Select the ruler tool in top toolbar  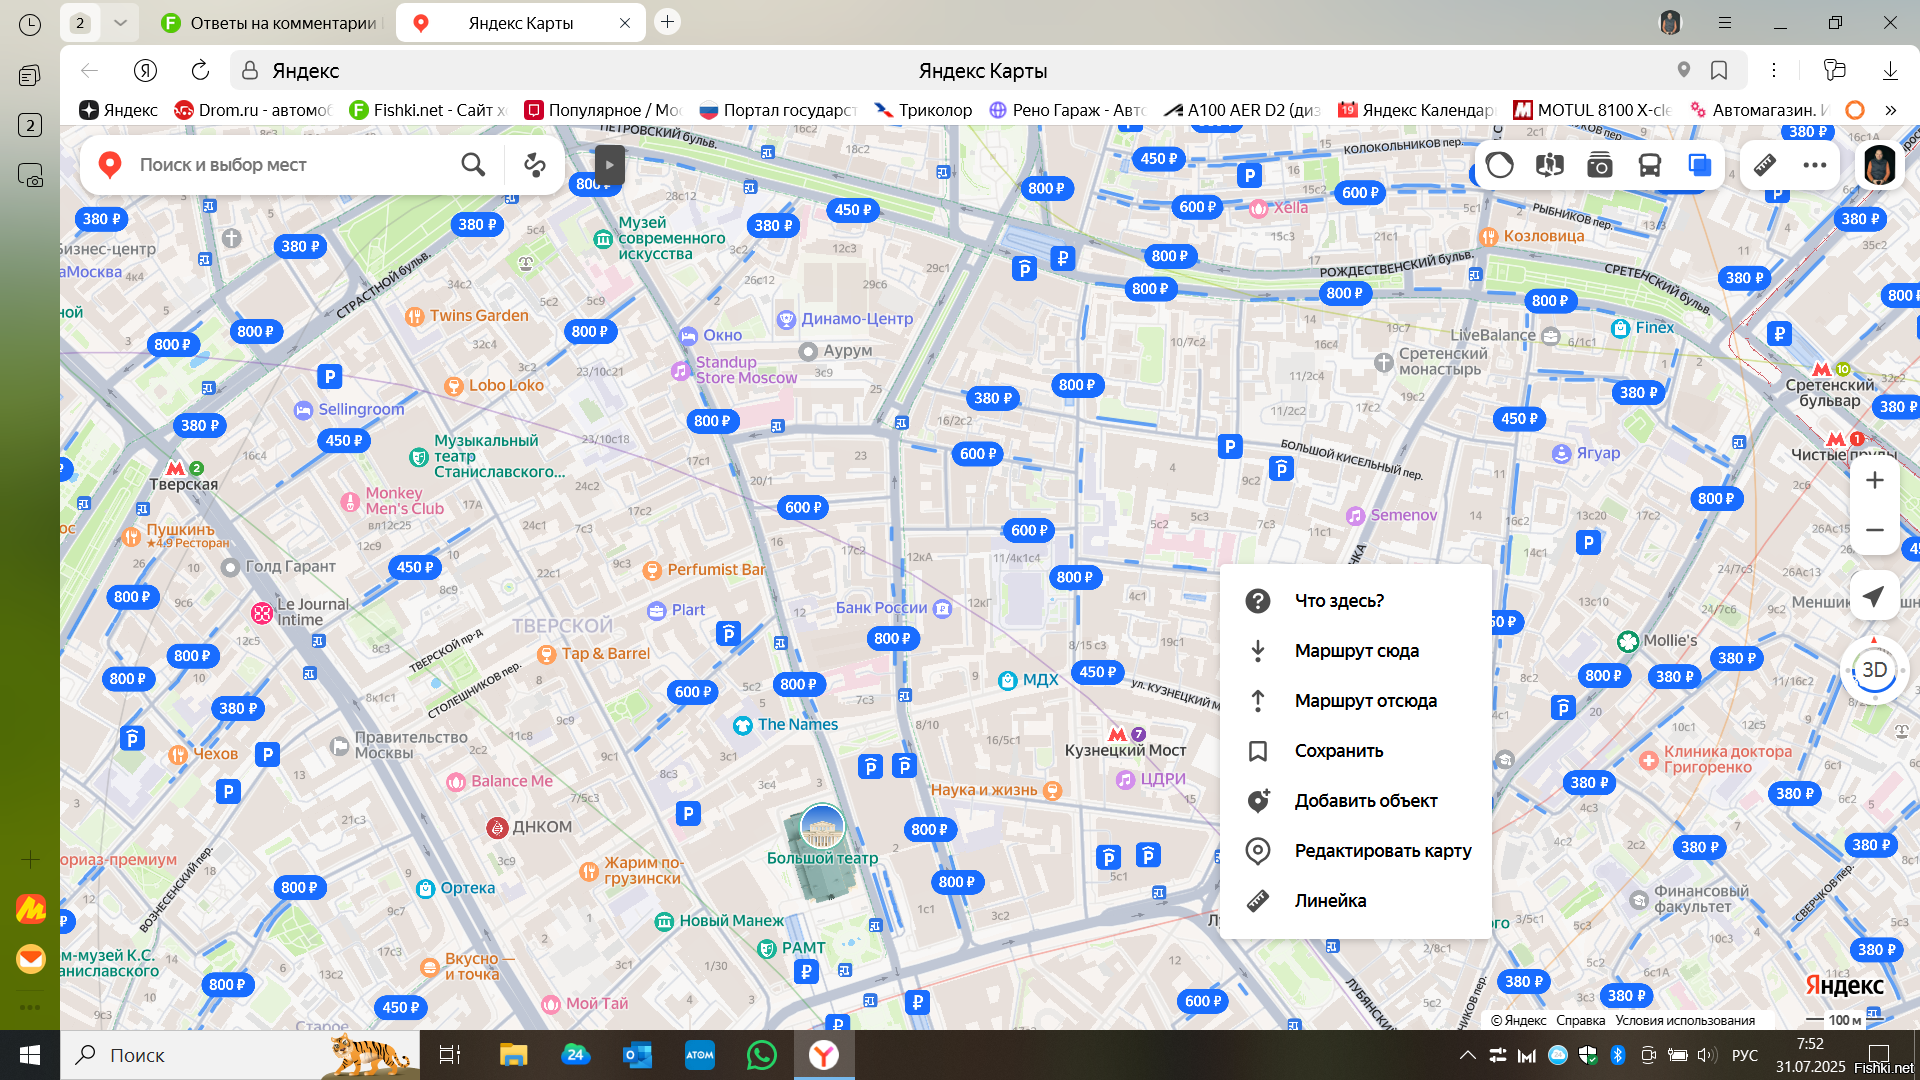pyautogui.click(x=1765, y=165)
